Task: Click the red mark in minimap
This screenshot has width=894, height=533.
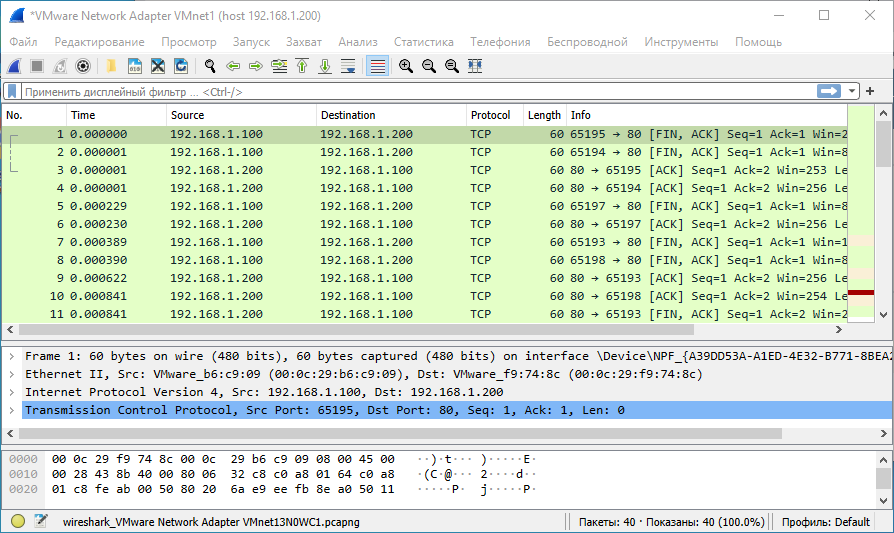Action: pos(861,292)
